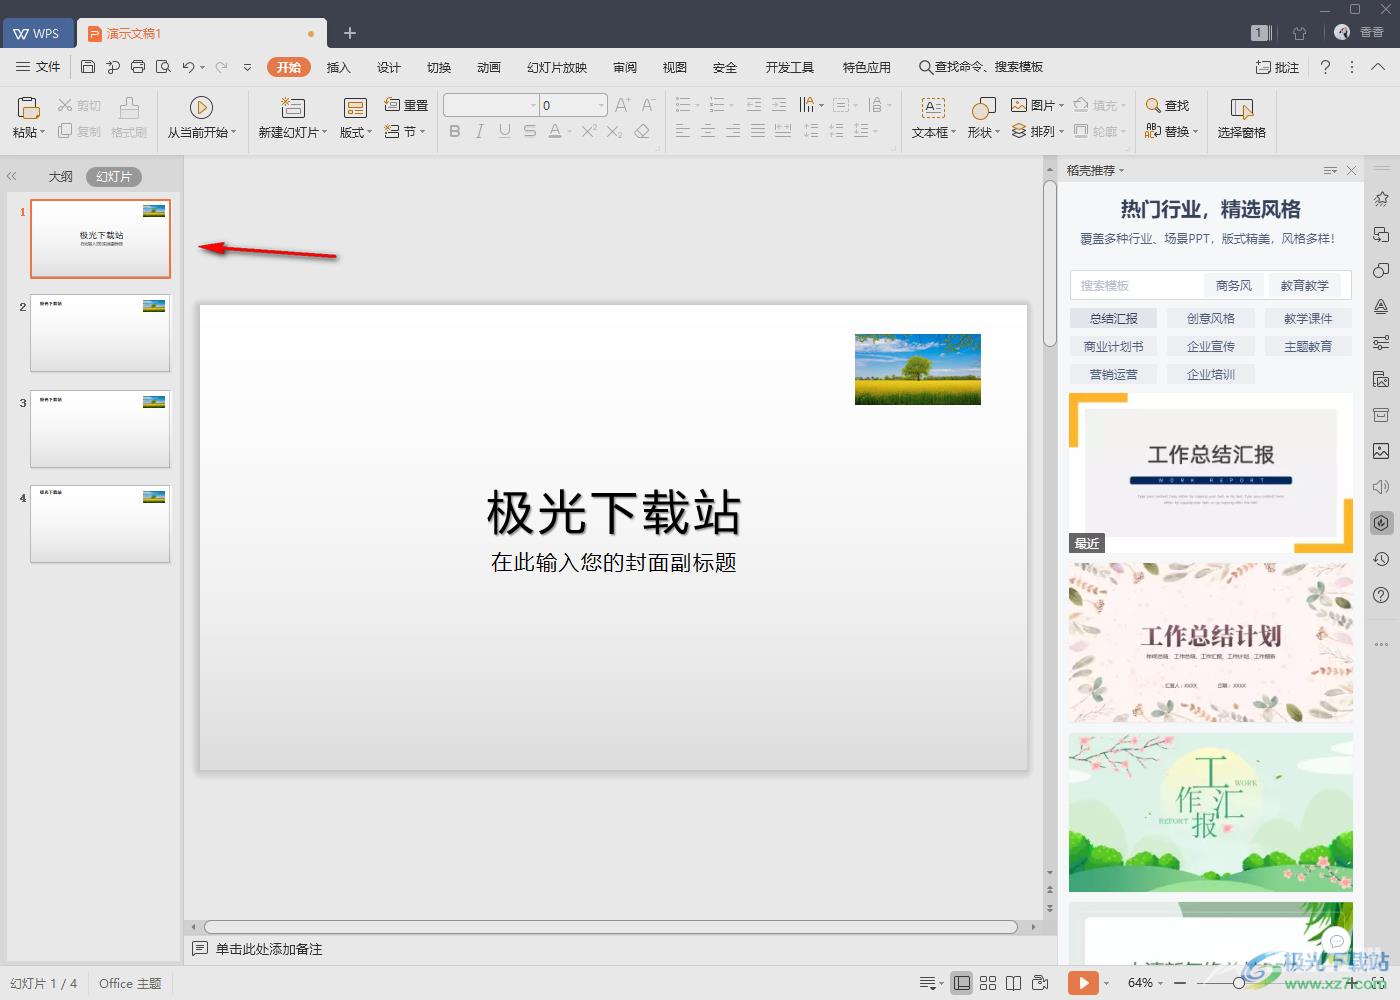The height and width of the screenshot is (1000, 1400).
Task: Open the 幻灯片放映 Slideshow tab
Action: (x=557, y=67)
